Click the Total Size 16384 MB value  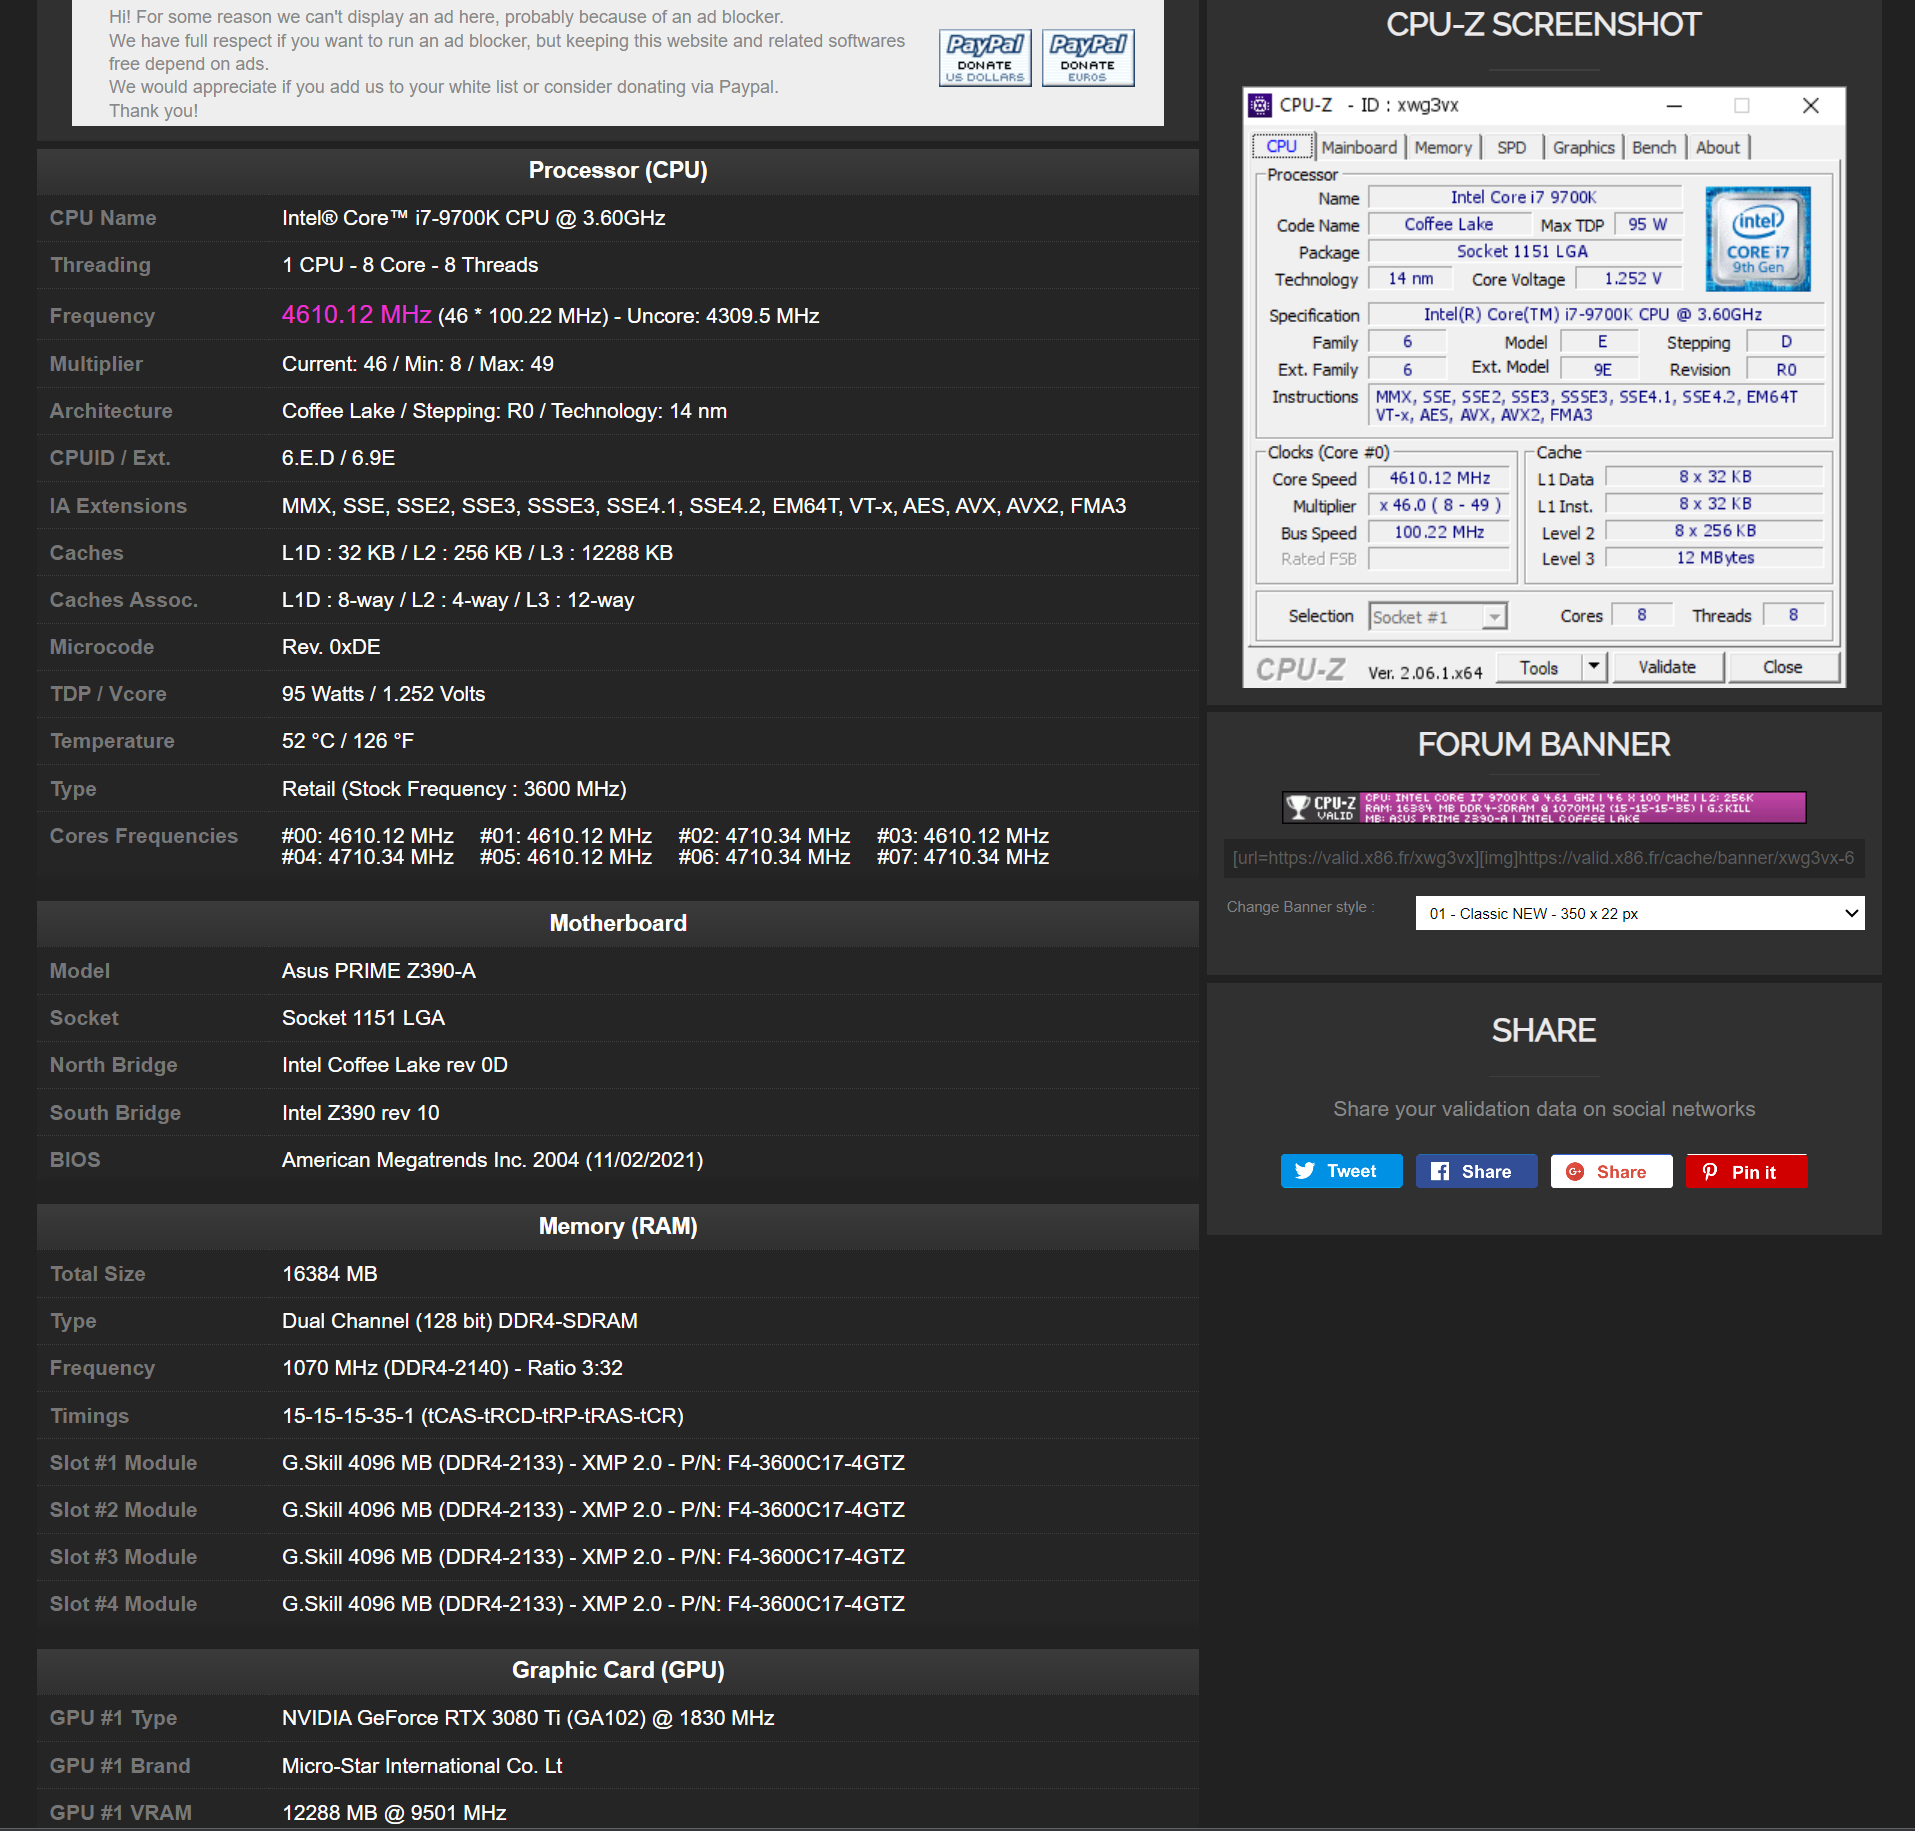coord(329,1274)
